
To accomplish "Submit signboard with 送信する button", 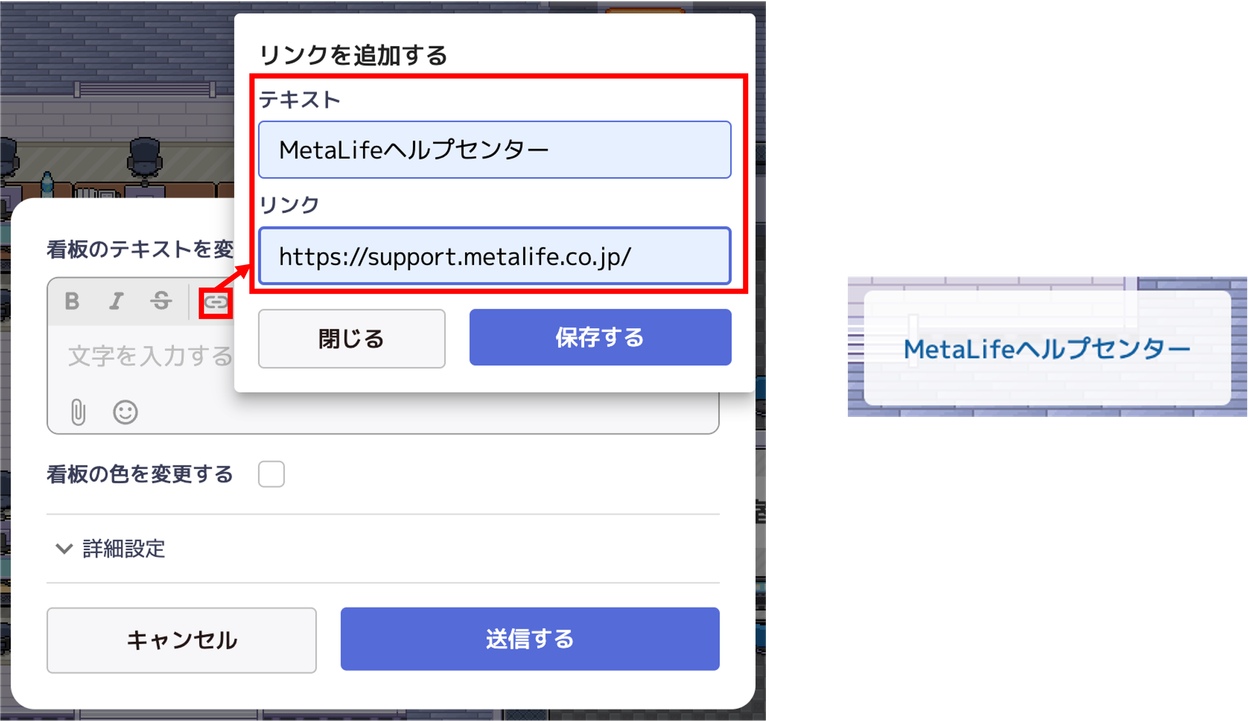I will (530, 639).
